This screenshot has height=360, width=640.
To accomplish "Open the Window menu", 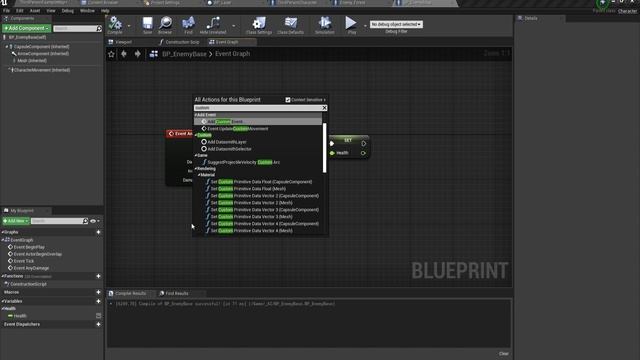I will point(87,11).
